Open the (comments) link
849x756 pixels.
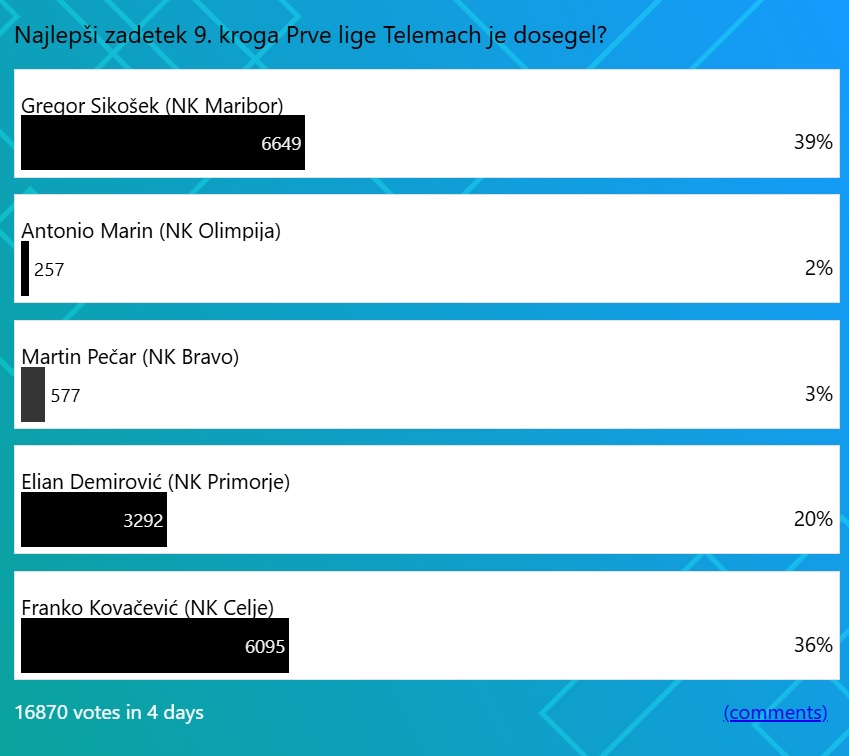(775, 713)
